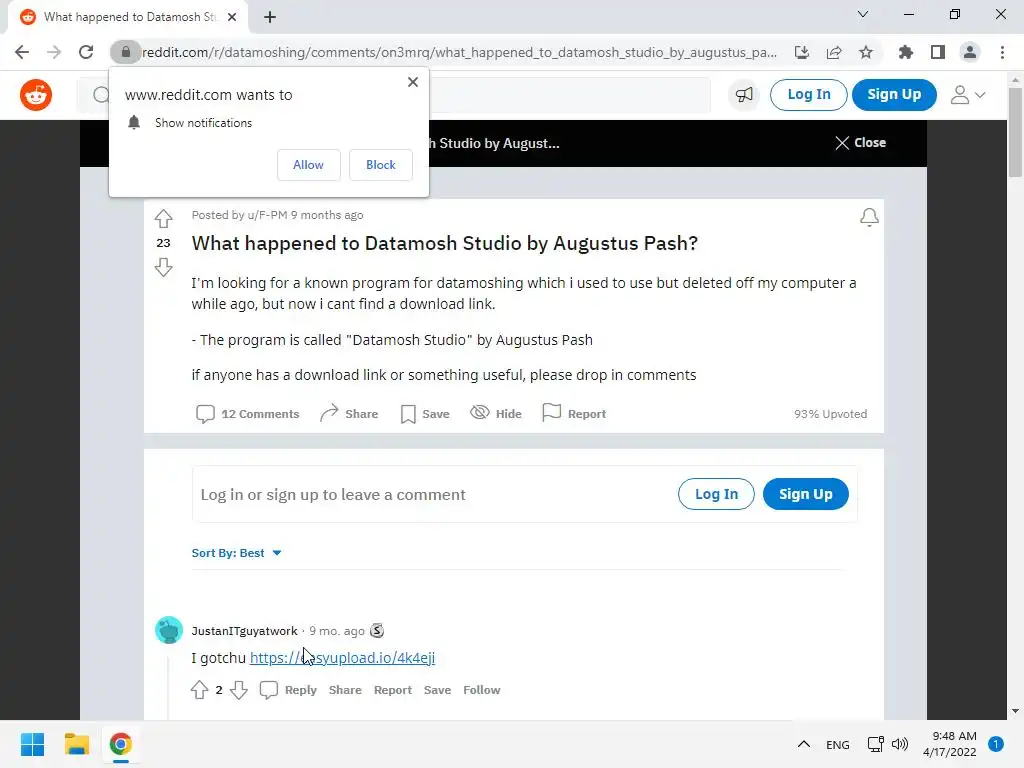
Task: Upvote JustanITguyatwork's comment
Action: (x=200, y=690)
